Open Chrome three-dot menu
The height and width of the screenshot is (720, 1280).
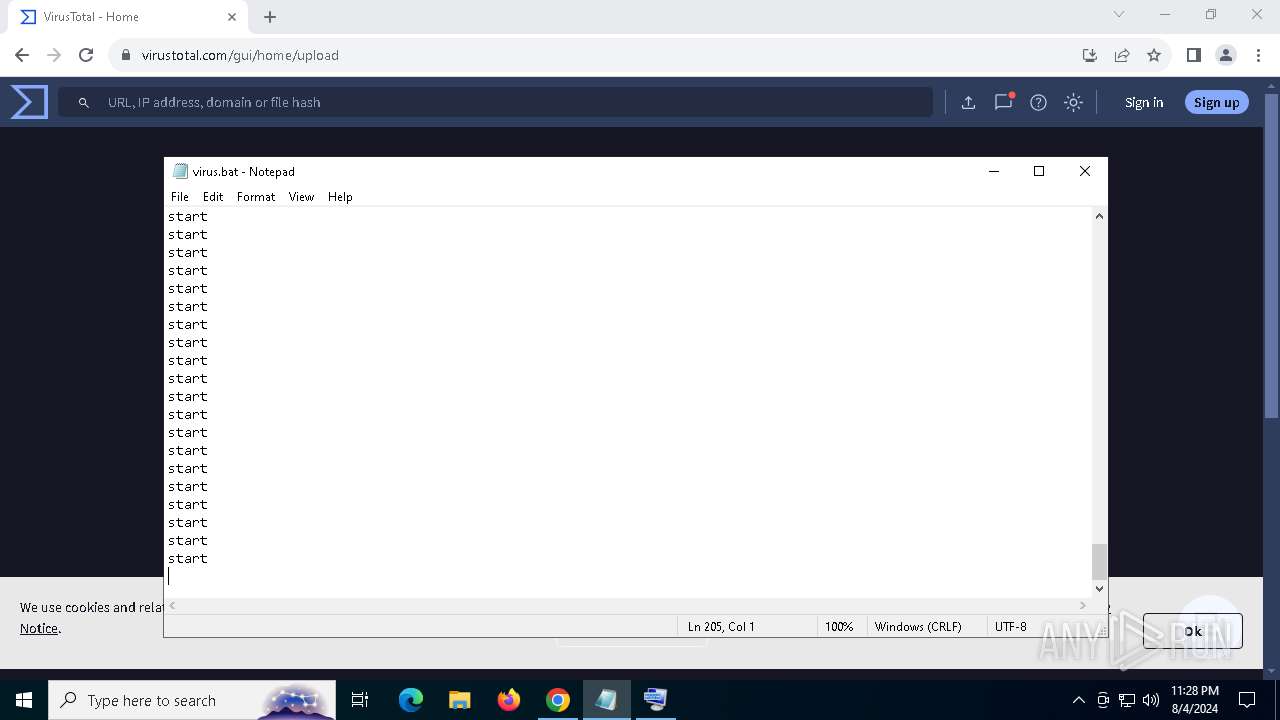point(1257,55)
